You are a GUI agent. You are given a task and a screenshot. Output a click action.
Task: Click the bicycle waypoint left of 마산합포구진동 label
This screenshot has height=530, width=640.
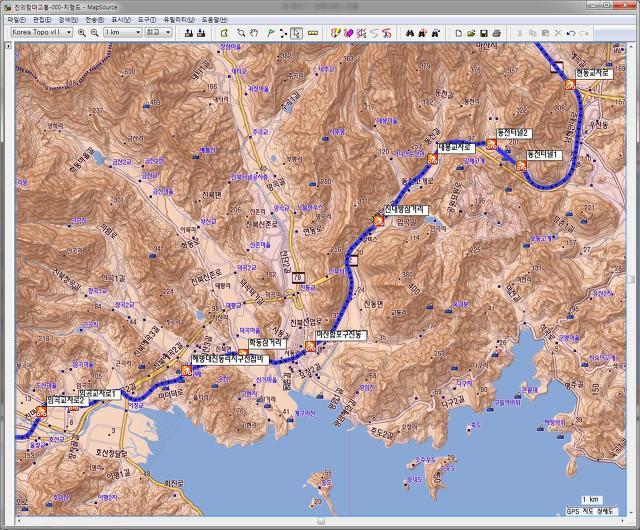tap(310, 346)
